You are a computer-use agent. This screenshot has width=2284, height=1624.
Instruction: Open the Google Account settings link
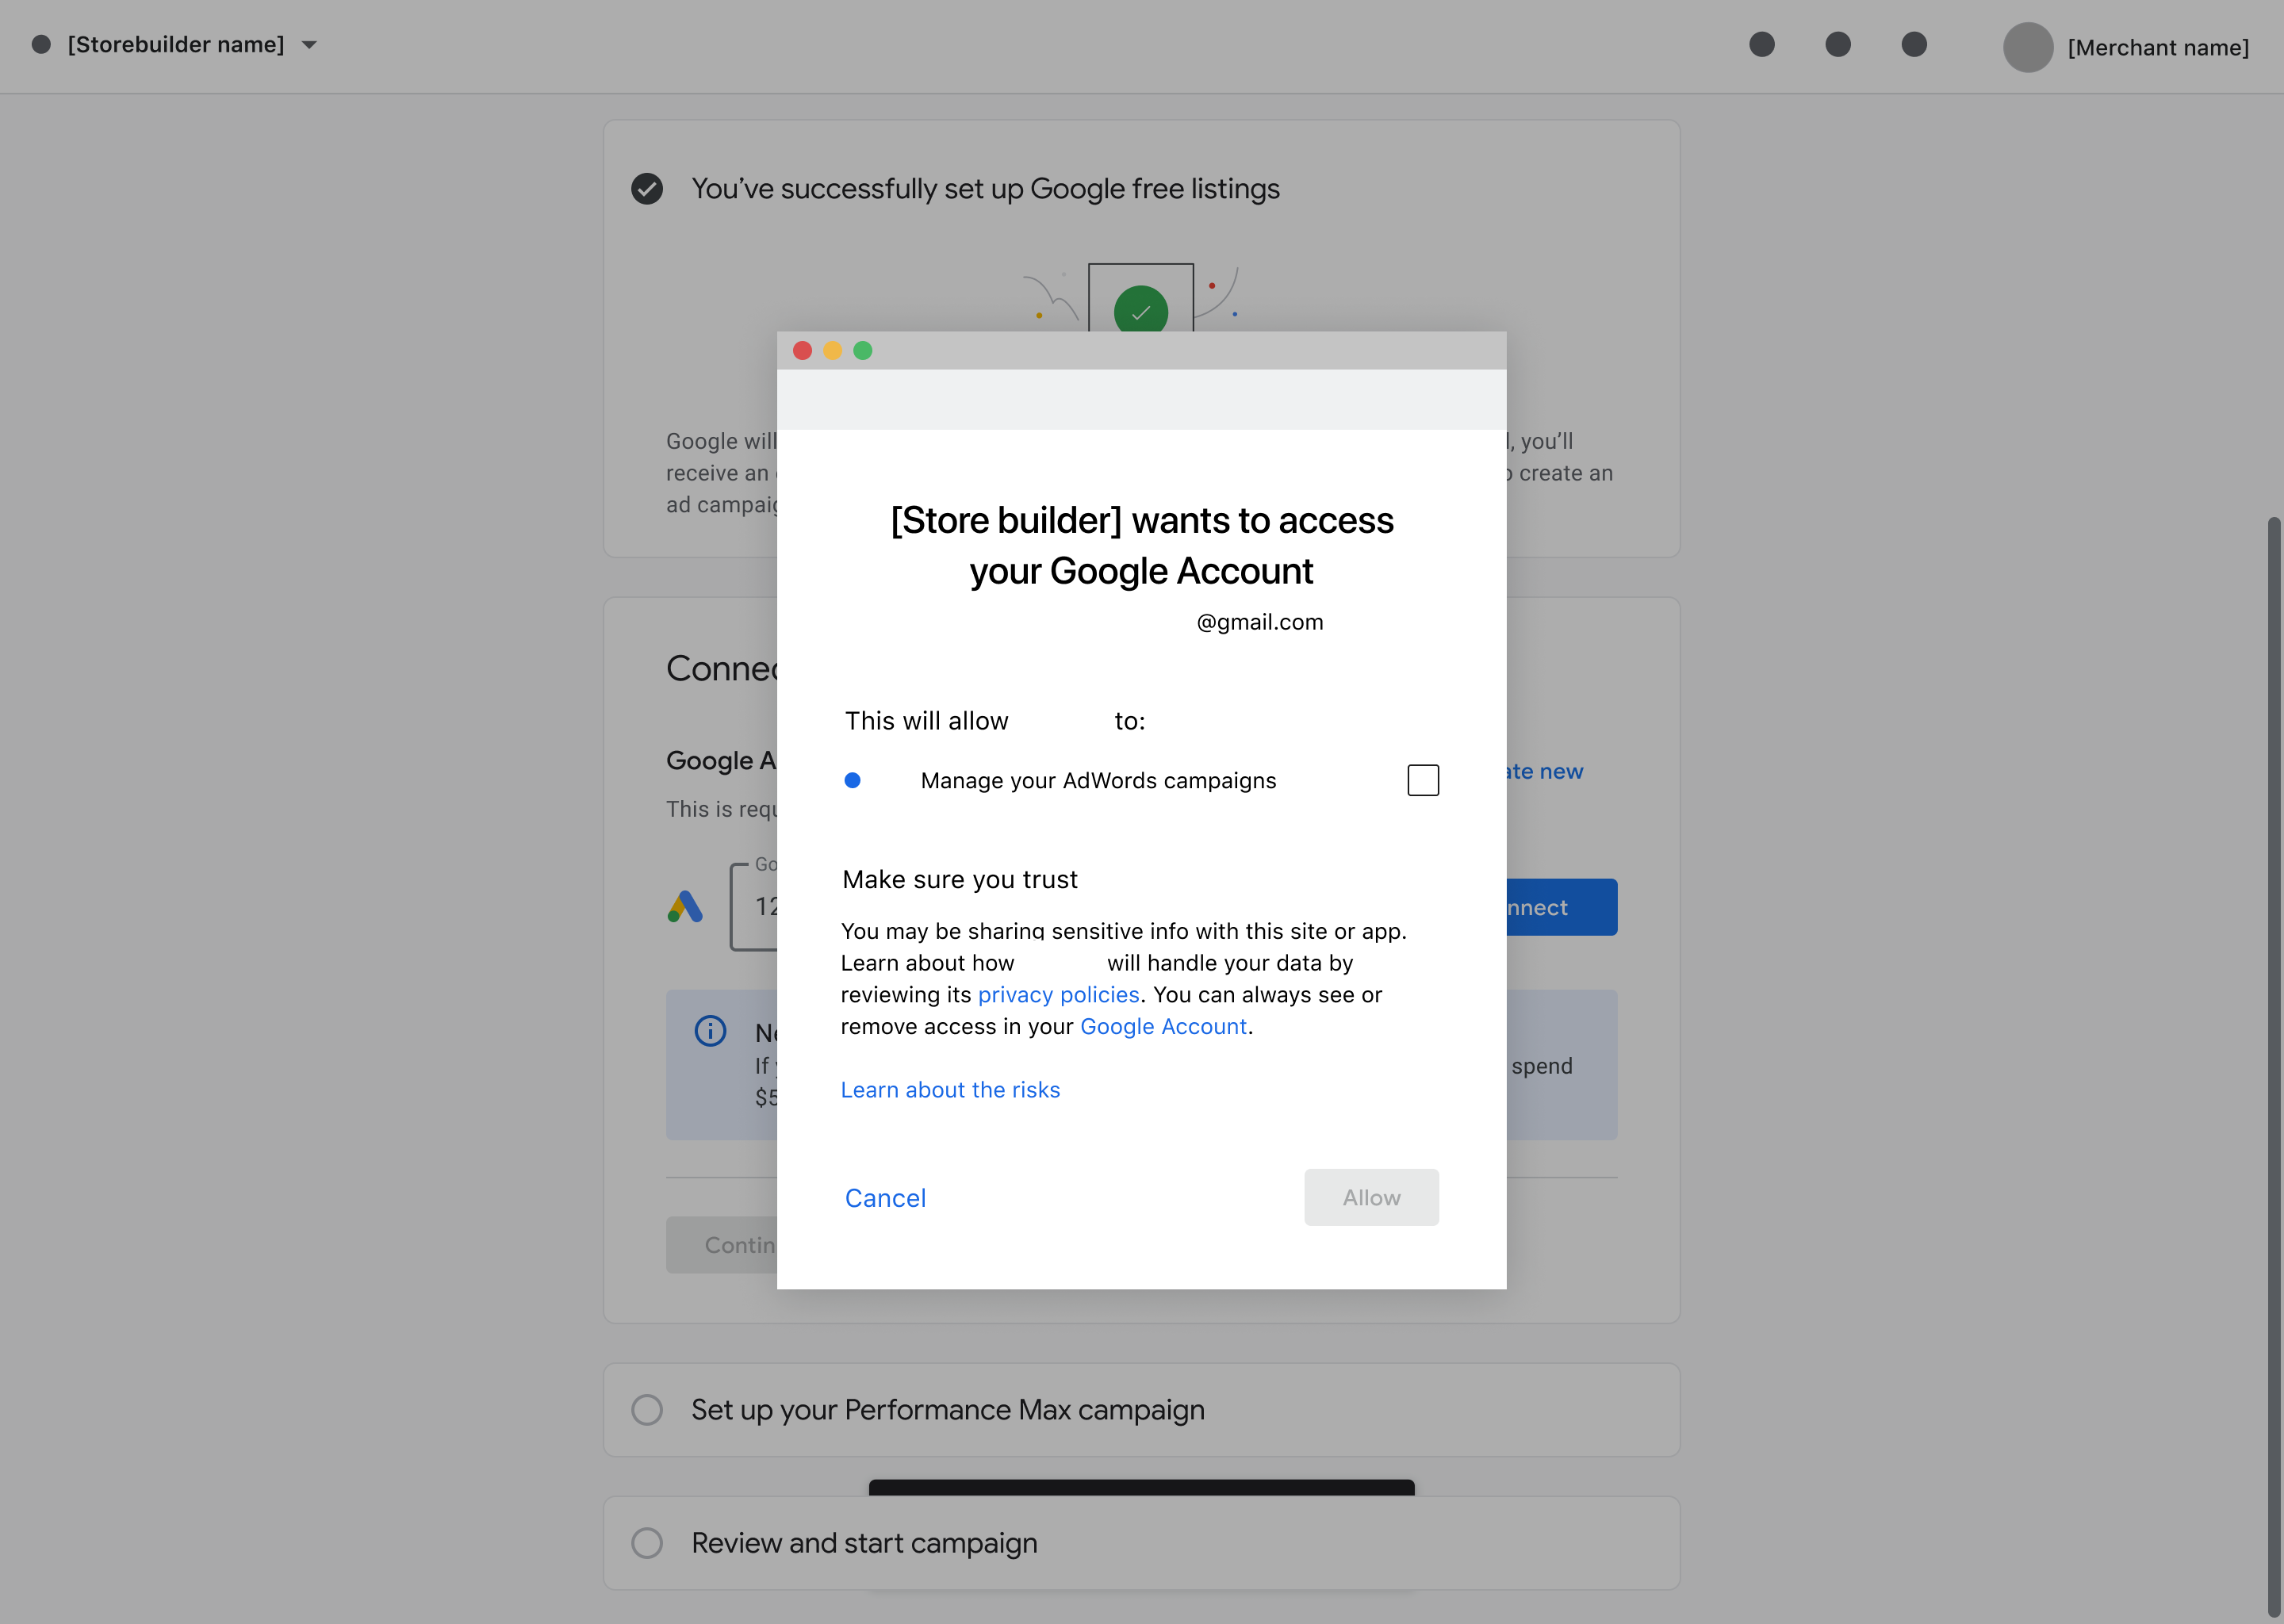tap(1161, 1025)
